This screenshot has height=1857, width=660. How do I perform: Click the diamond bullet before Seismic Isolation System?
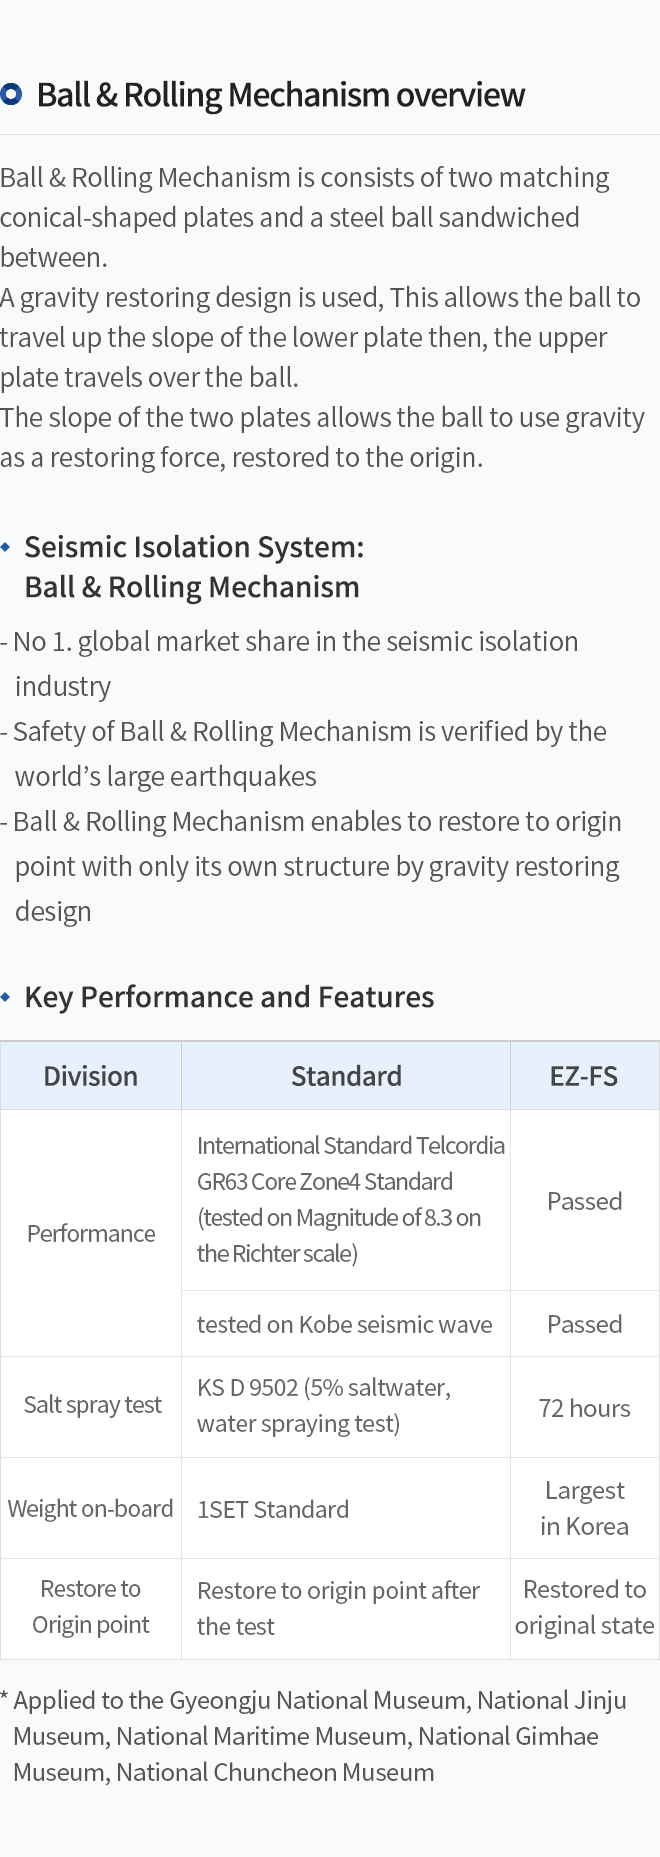6,547
